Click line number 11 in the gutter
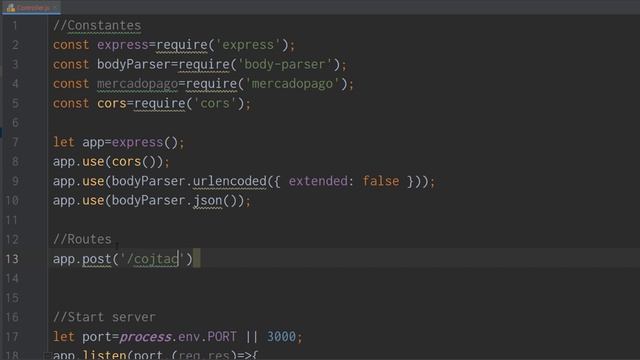This screenshot has height=360, width=640. [x=12, y=220]
